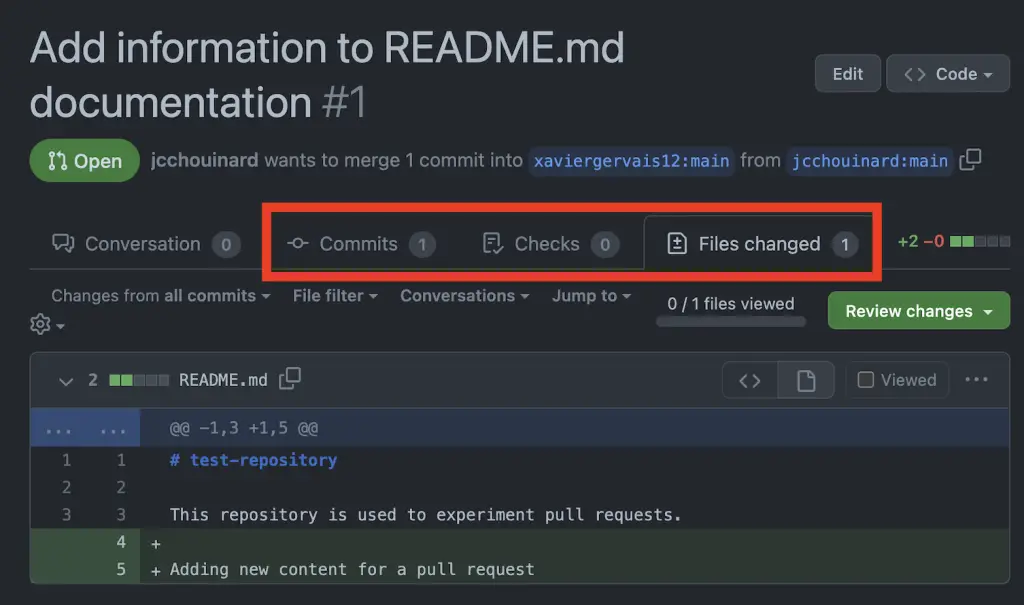Switch to the Commits tab
This screenshot has height=605, width=1024.
click(361, 244)
